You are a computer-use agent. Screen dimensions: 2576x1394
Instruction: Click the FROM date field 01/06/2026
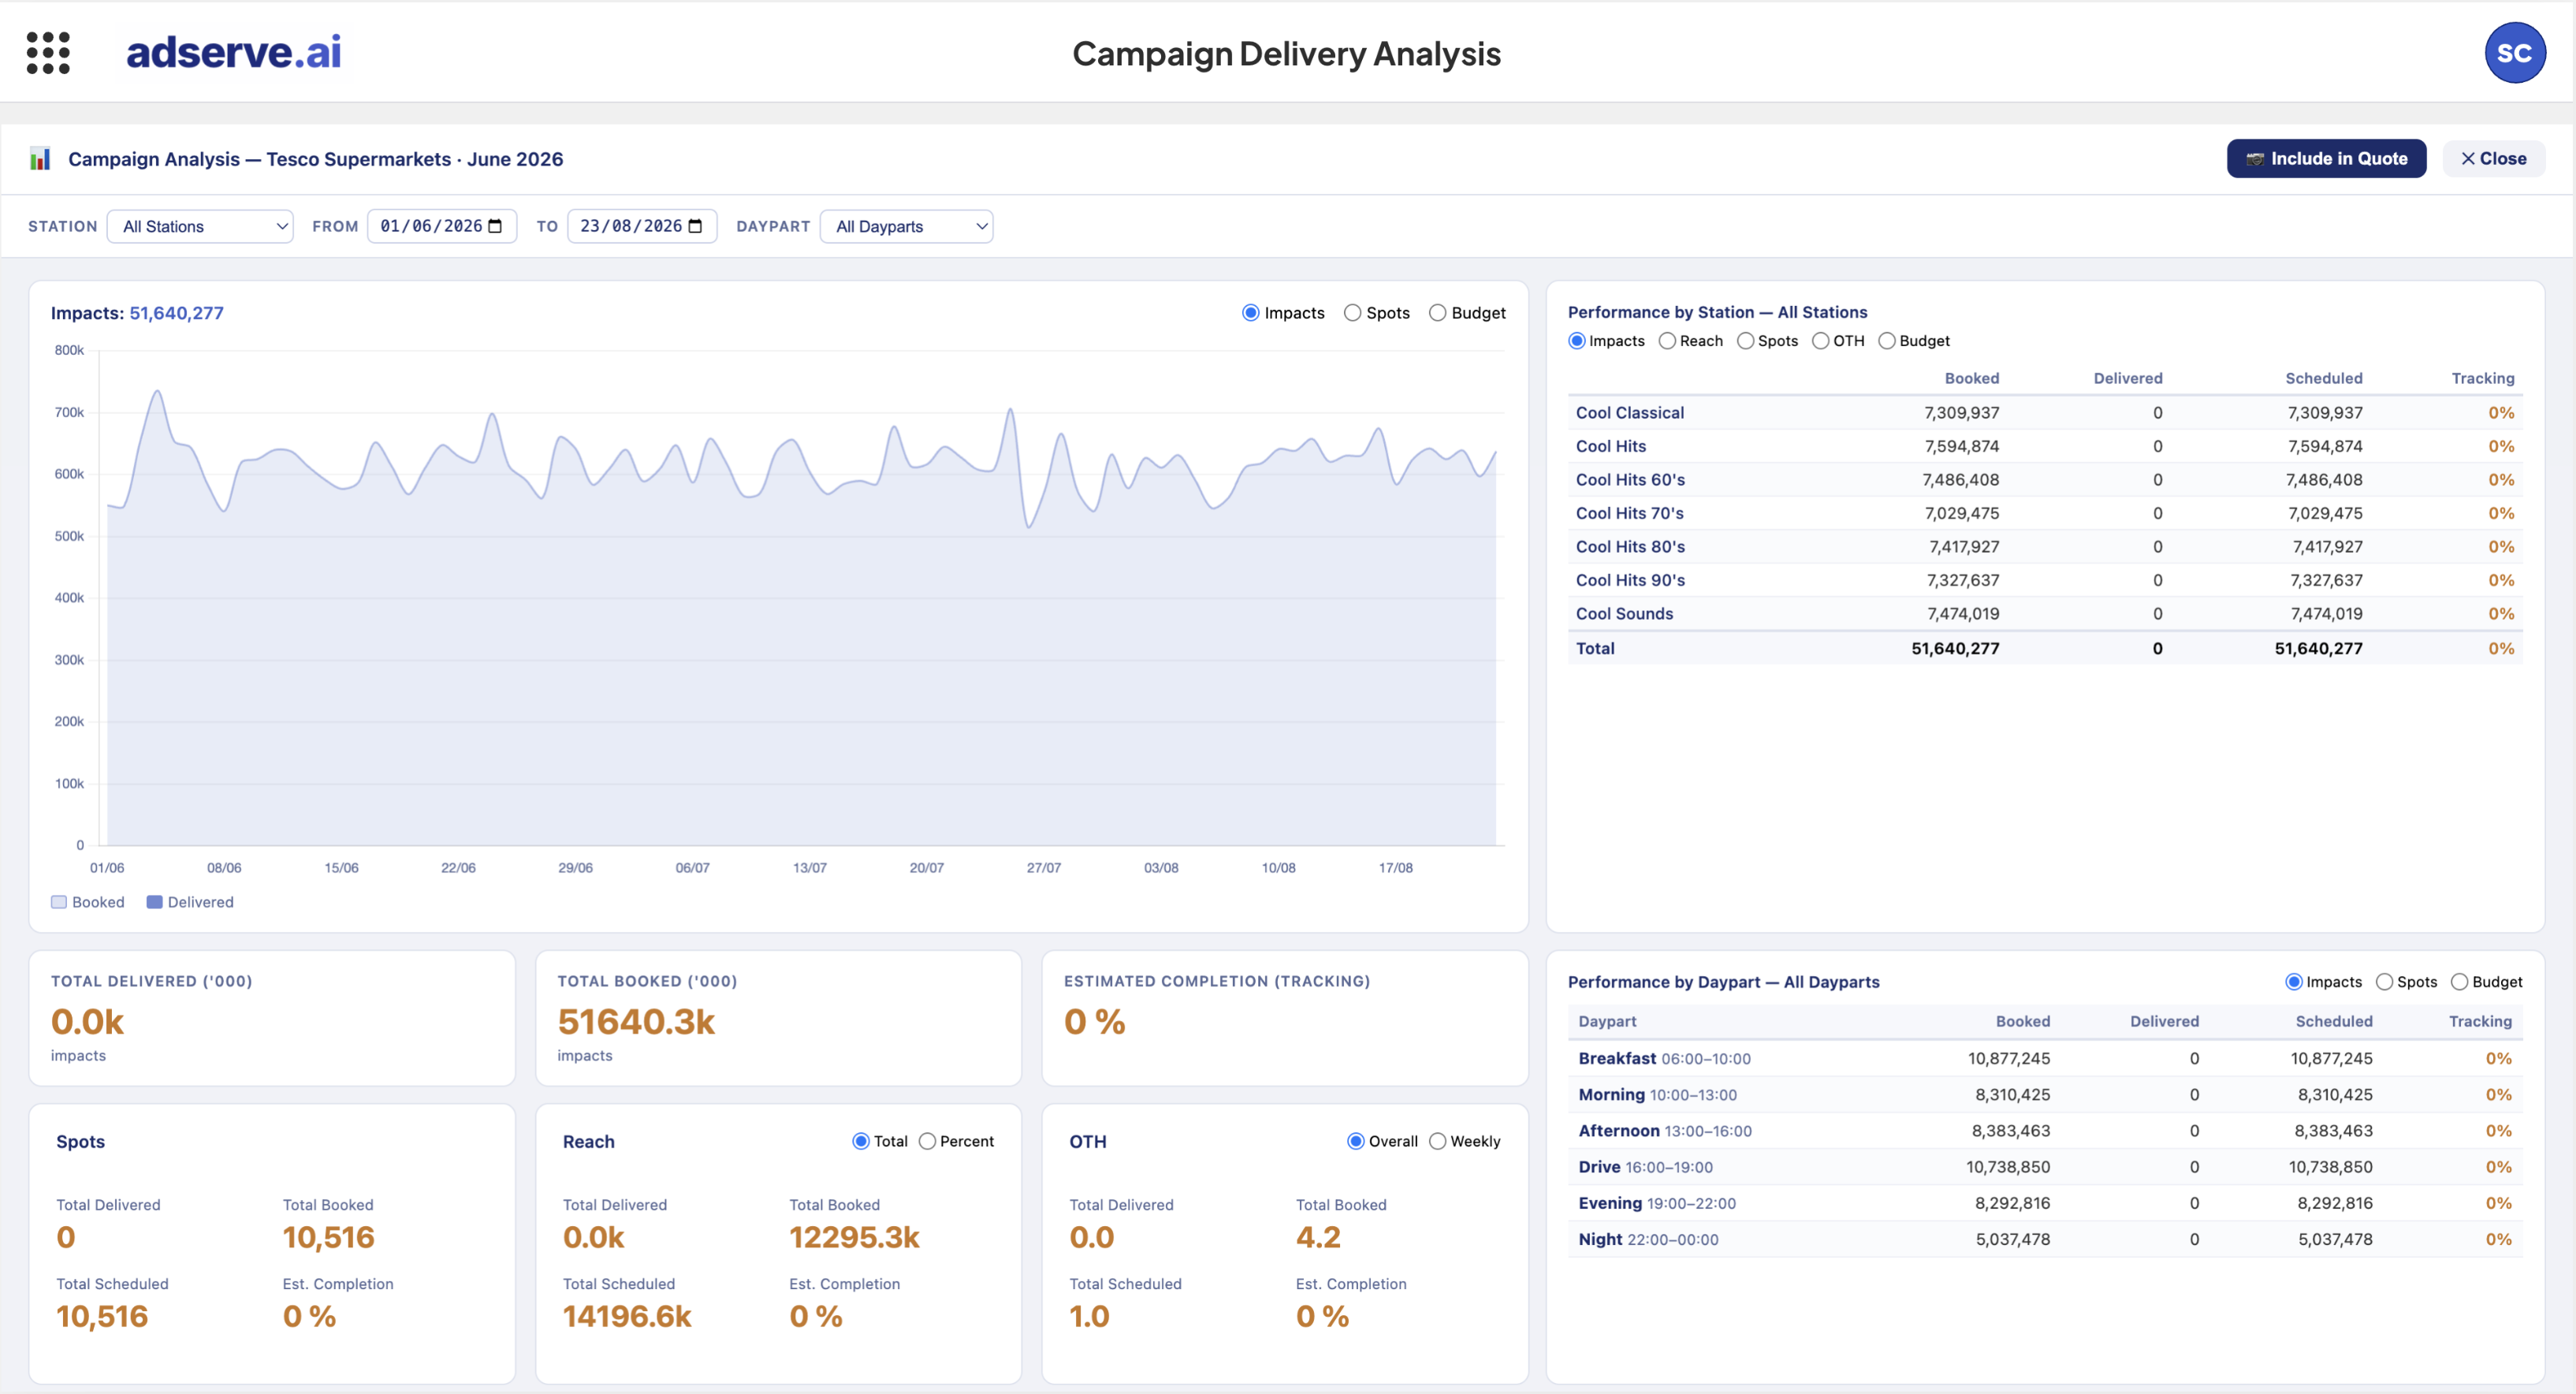point(442,226)
